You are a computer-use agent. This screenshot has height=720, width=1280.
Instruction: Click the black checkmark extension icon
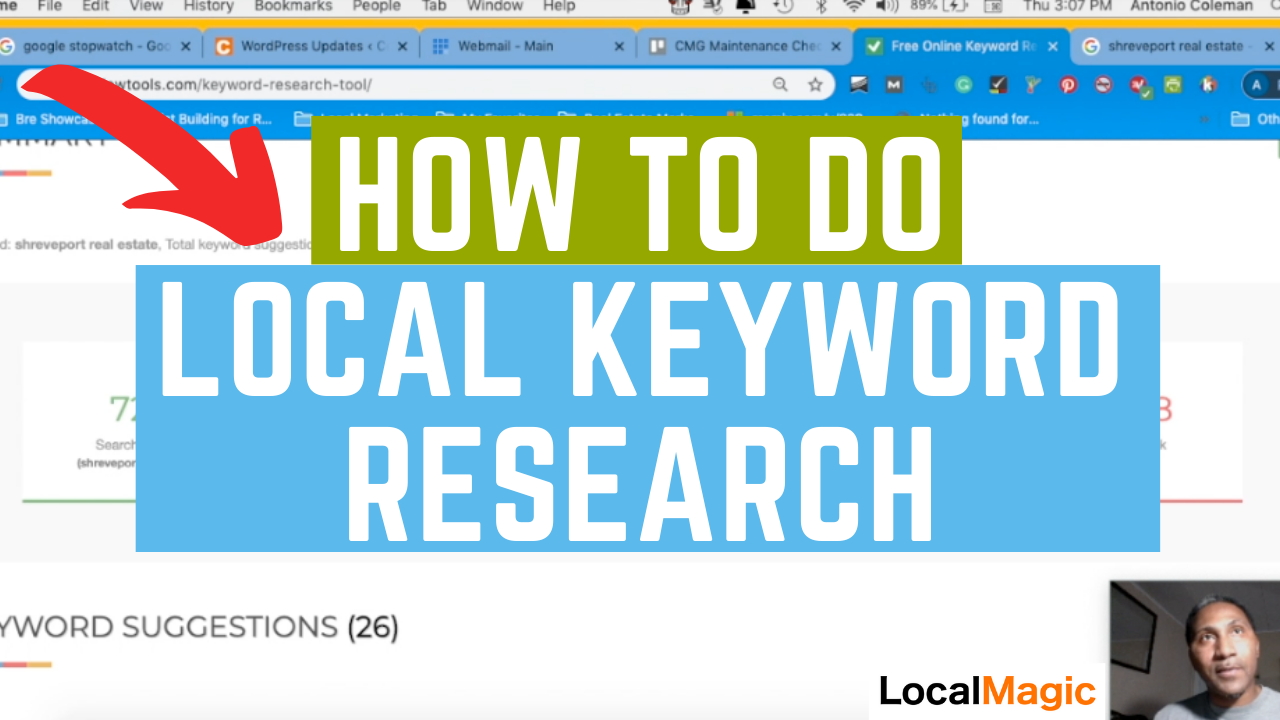pos(997,85)
